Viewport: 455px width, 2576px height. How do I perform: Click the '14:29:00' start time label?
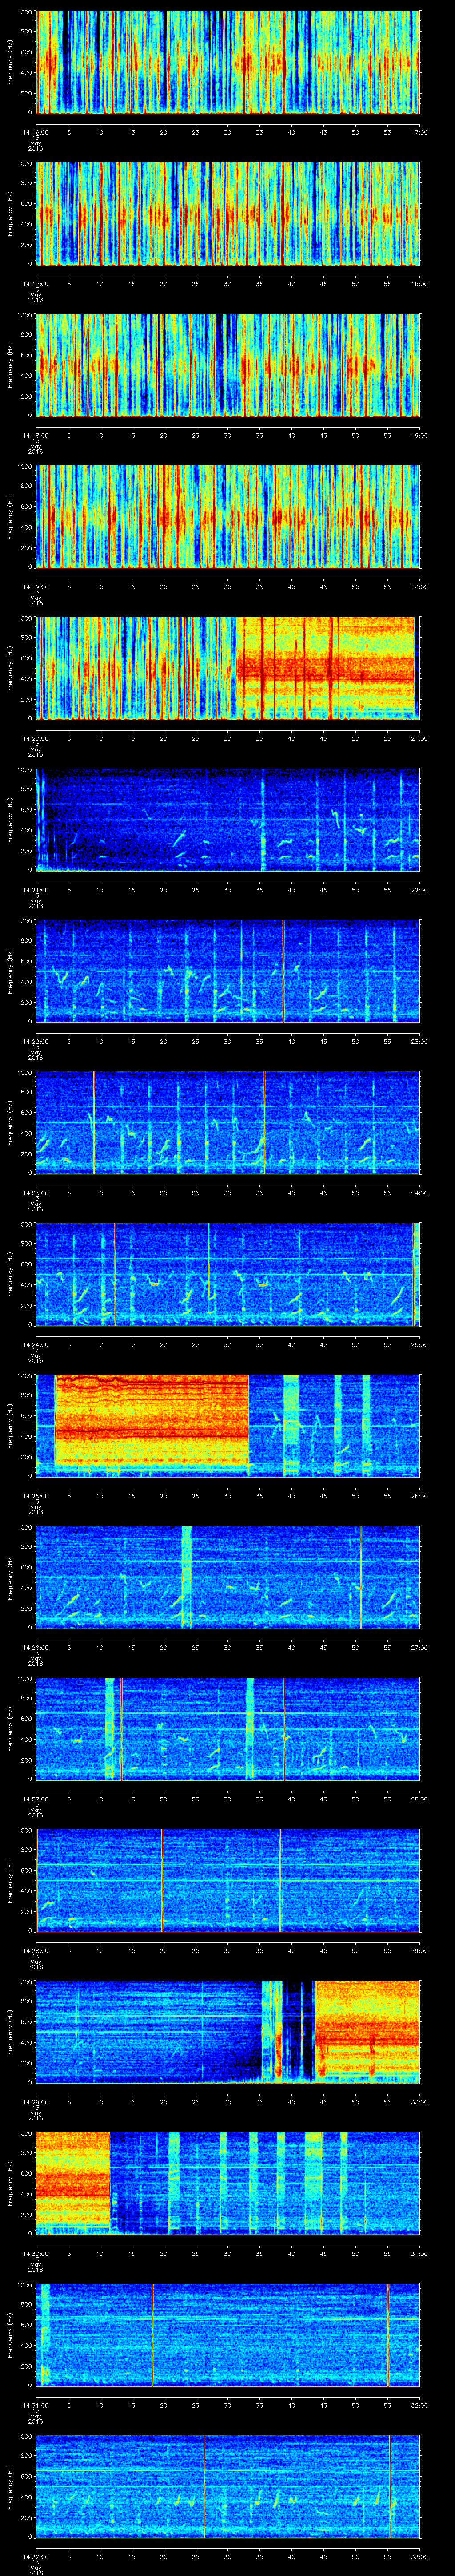tap(36, 2101)
